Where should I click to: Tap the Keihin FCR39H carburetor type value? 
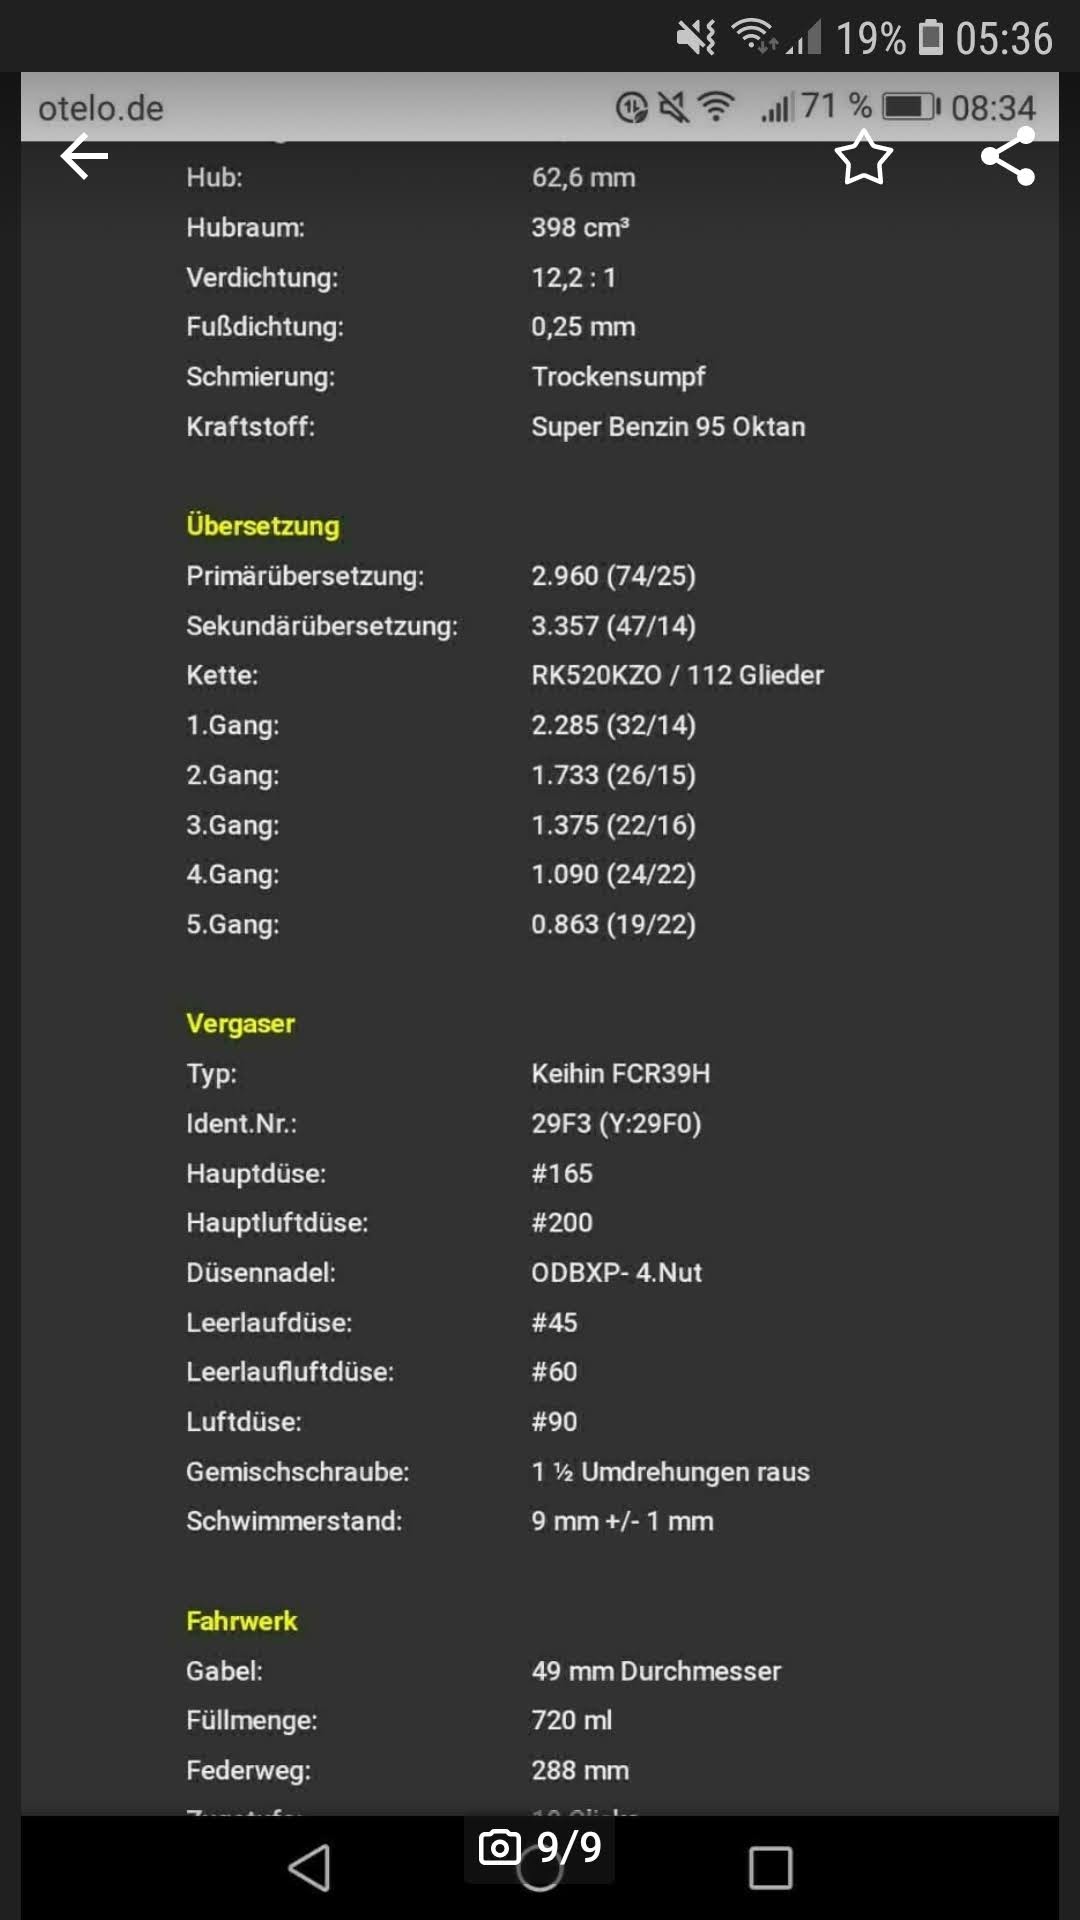621,1074
